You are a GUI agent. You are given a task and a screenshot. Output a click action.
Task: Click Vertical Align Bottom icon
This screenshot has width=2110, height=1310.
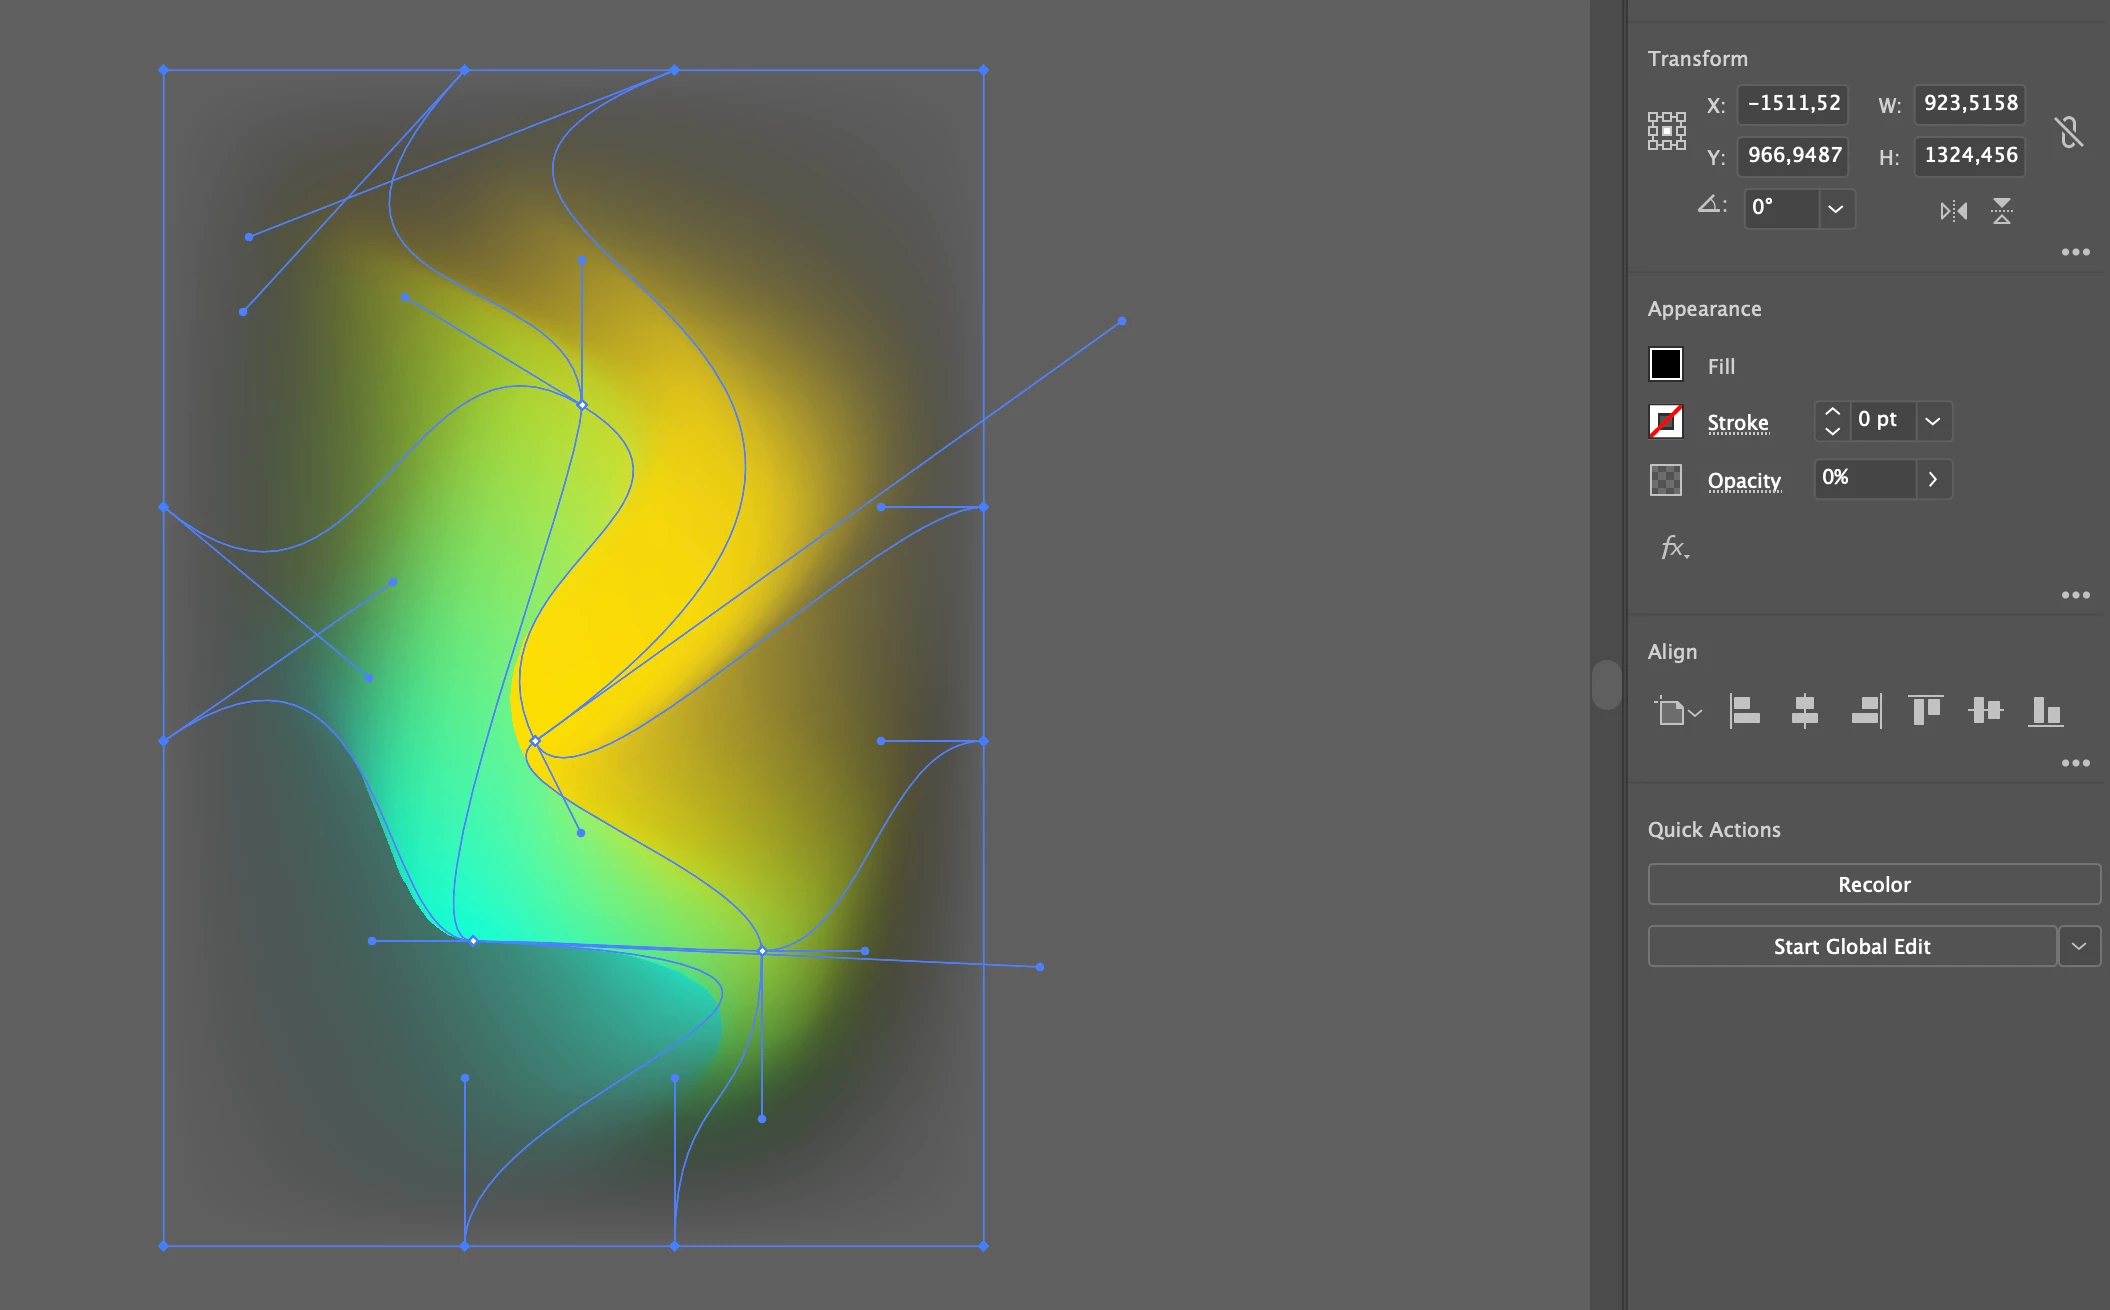pos(2045,711)
